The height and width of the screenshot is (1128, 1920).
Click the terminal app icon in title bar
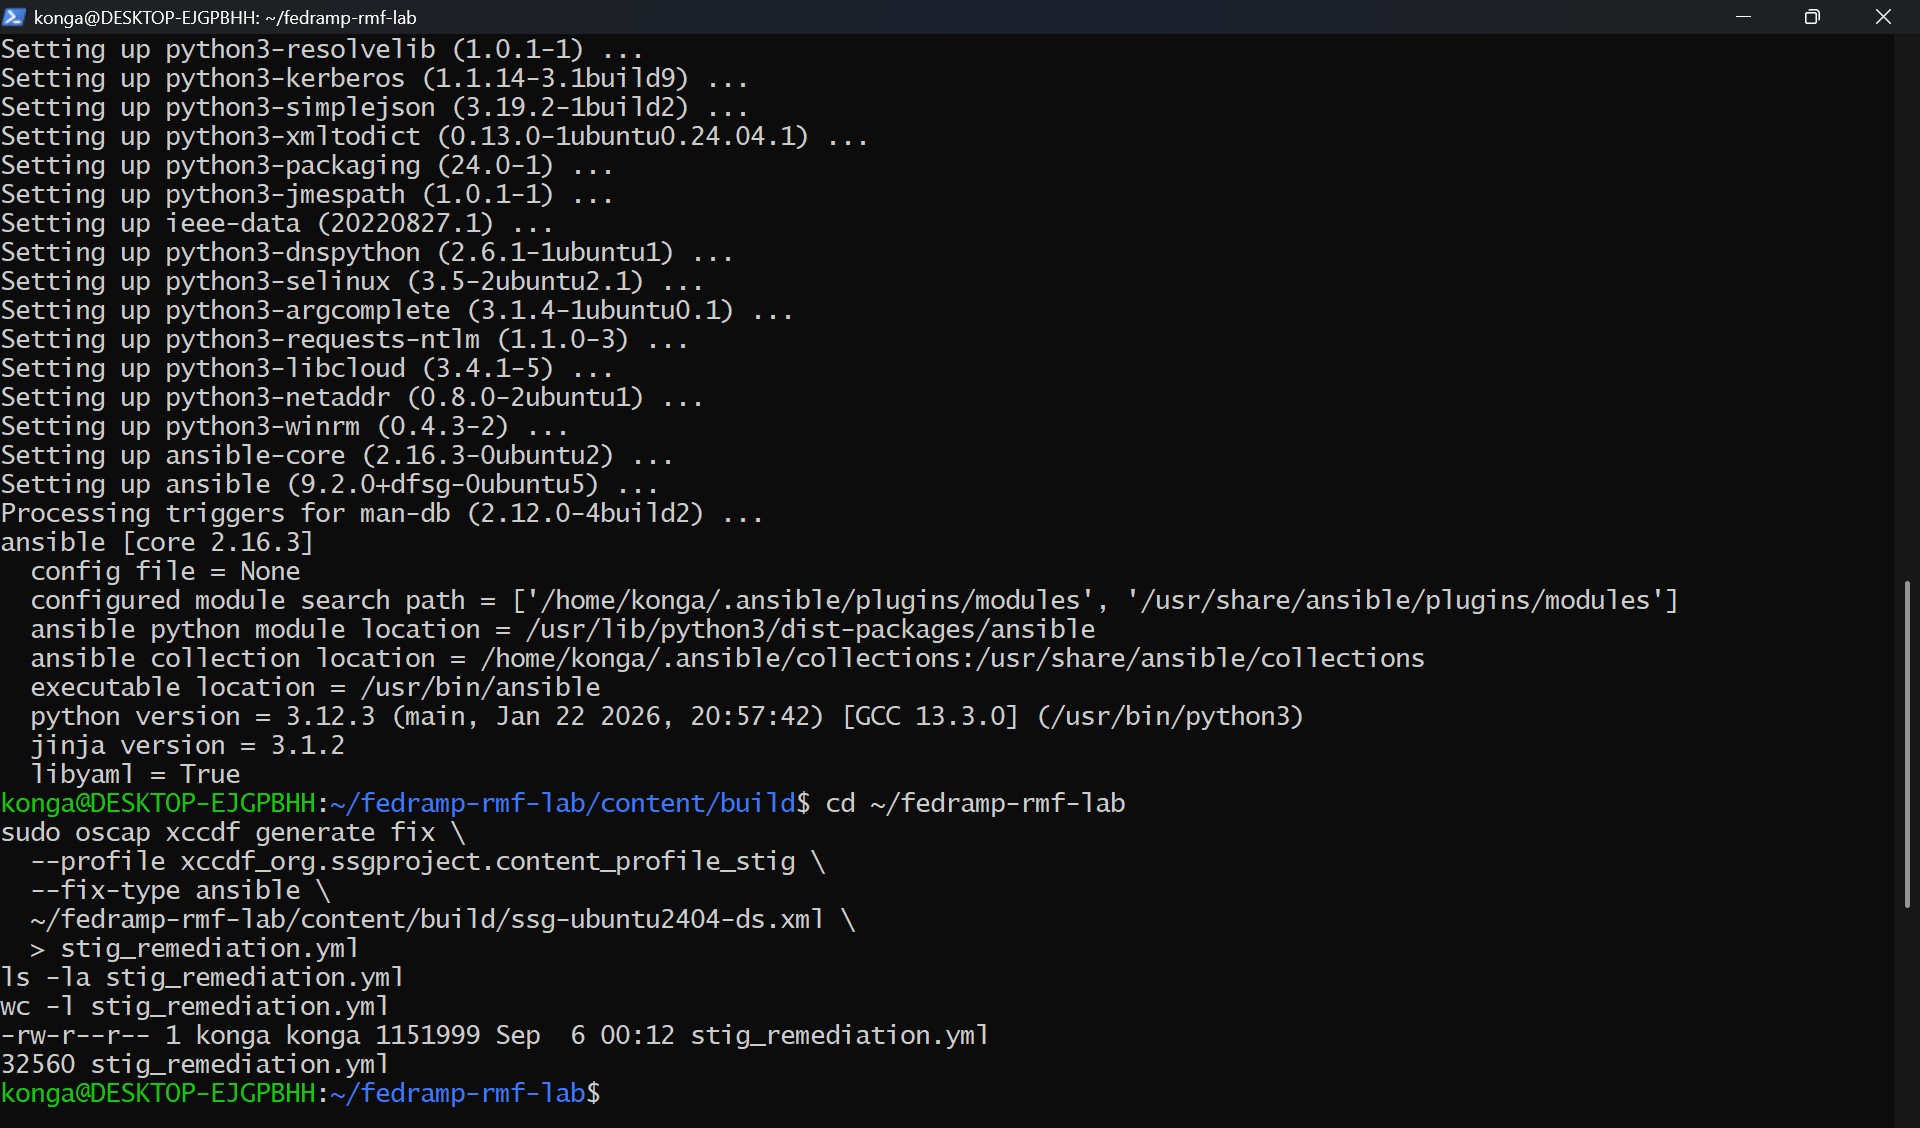pos(14,17)
